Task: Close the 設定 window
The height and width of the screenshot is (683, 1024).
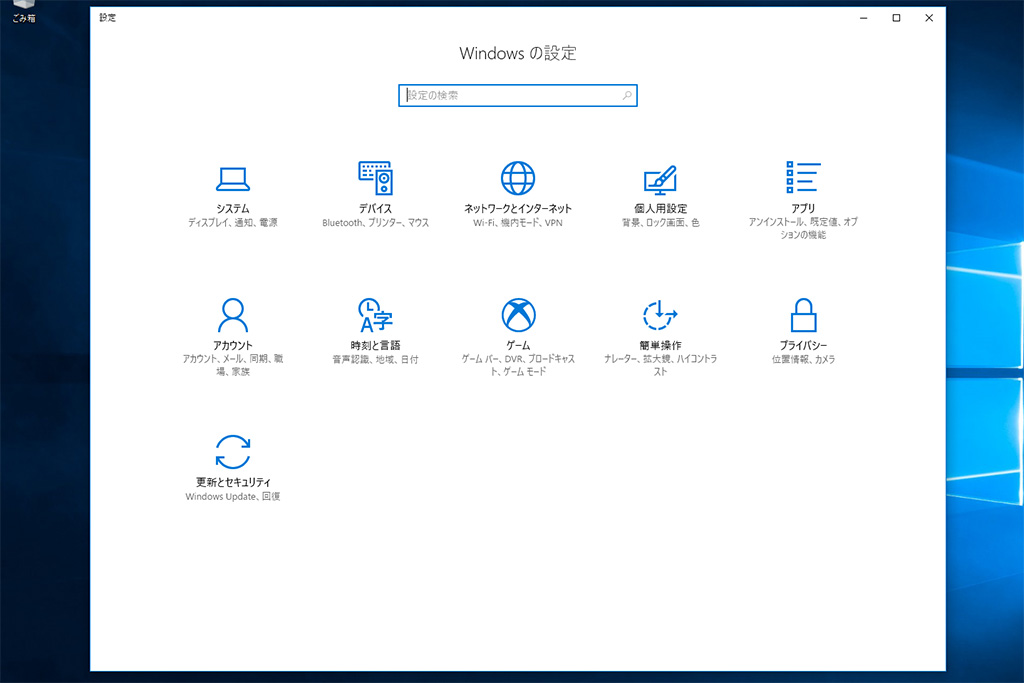Action: click(x=929, y=18)
